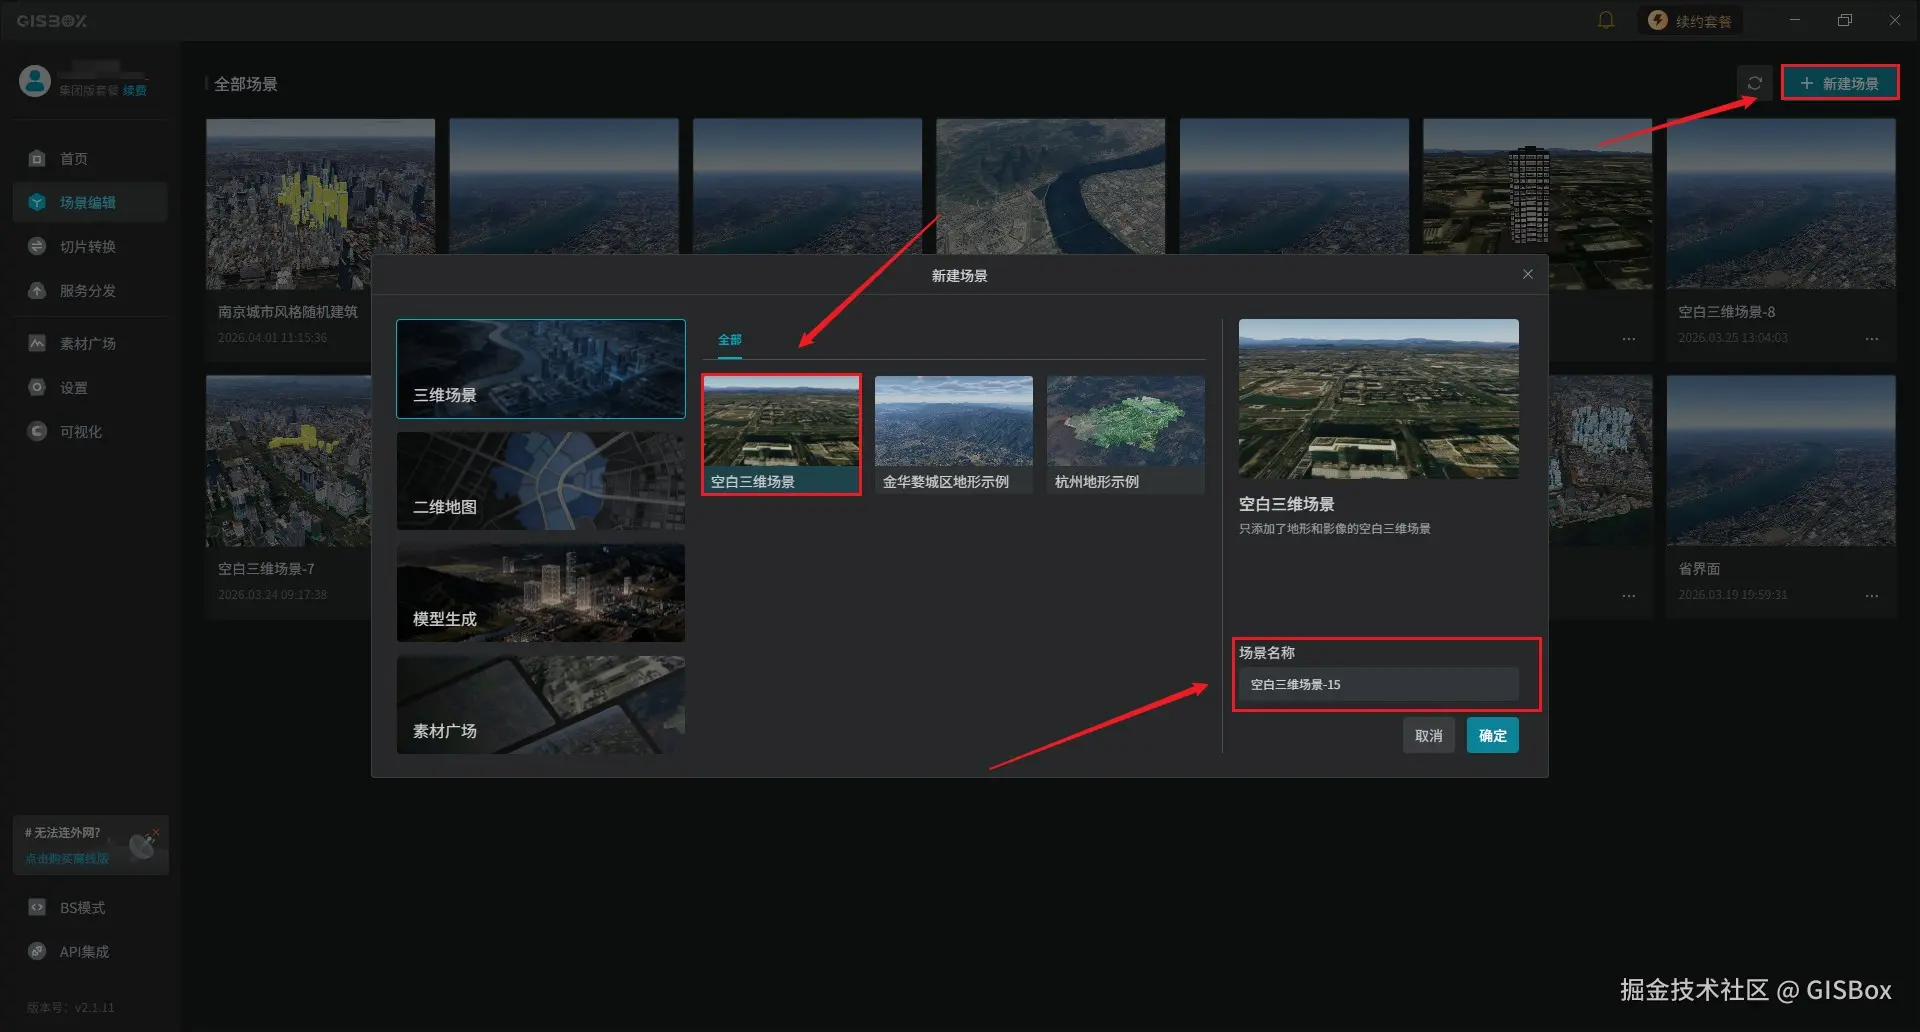Confirm with the 确定 button

tap(1492, 735)
